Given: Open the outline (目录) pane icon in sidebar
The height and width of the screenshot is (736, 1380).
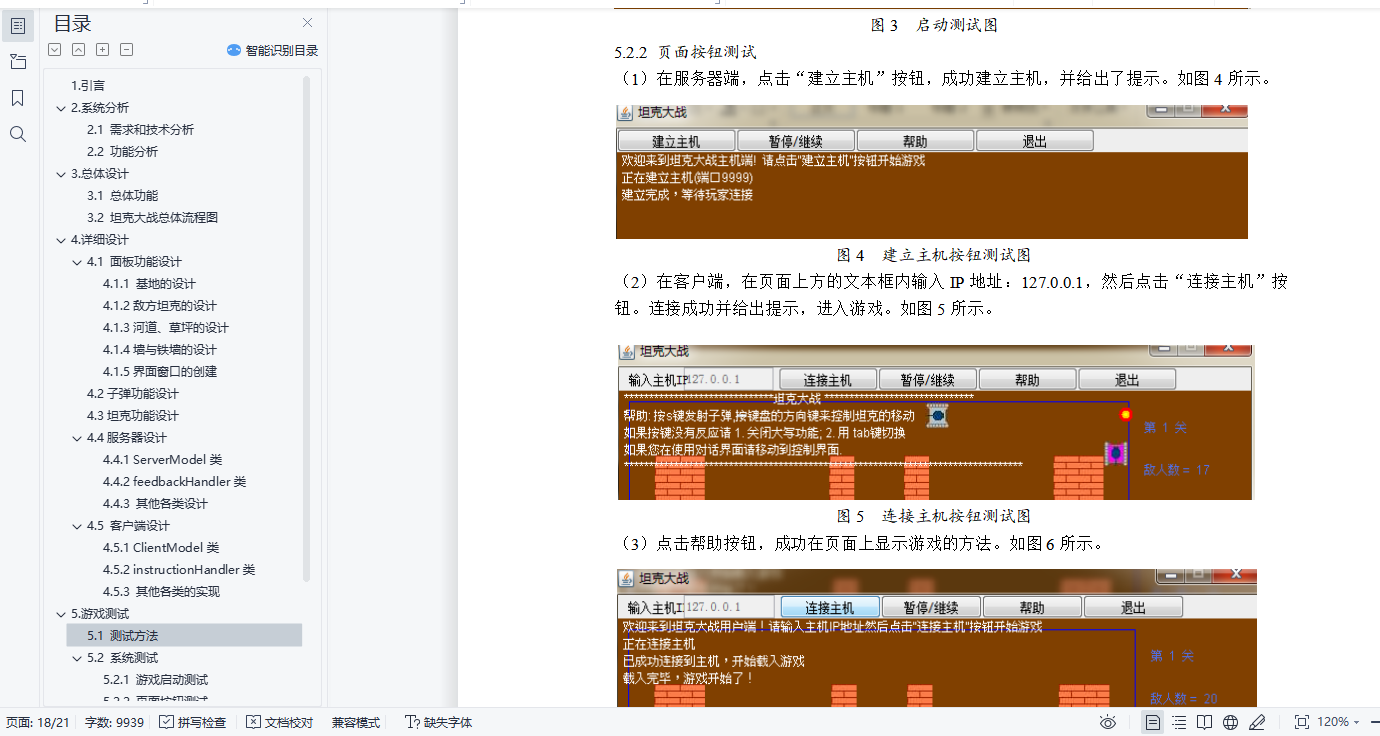Looking at the screenshot, I should pyautogui.click(x=17, y=26).
